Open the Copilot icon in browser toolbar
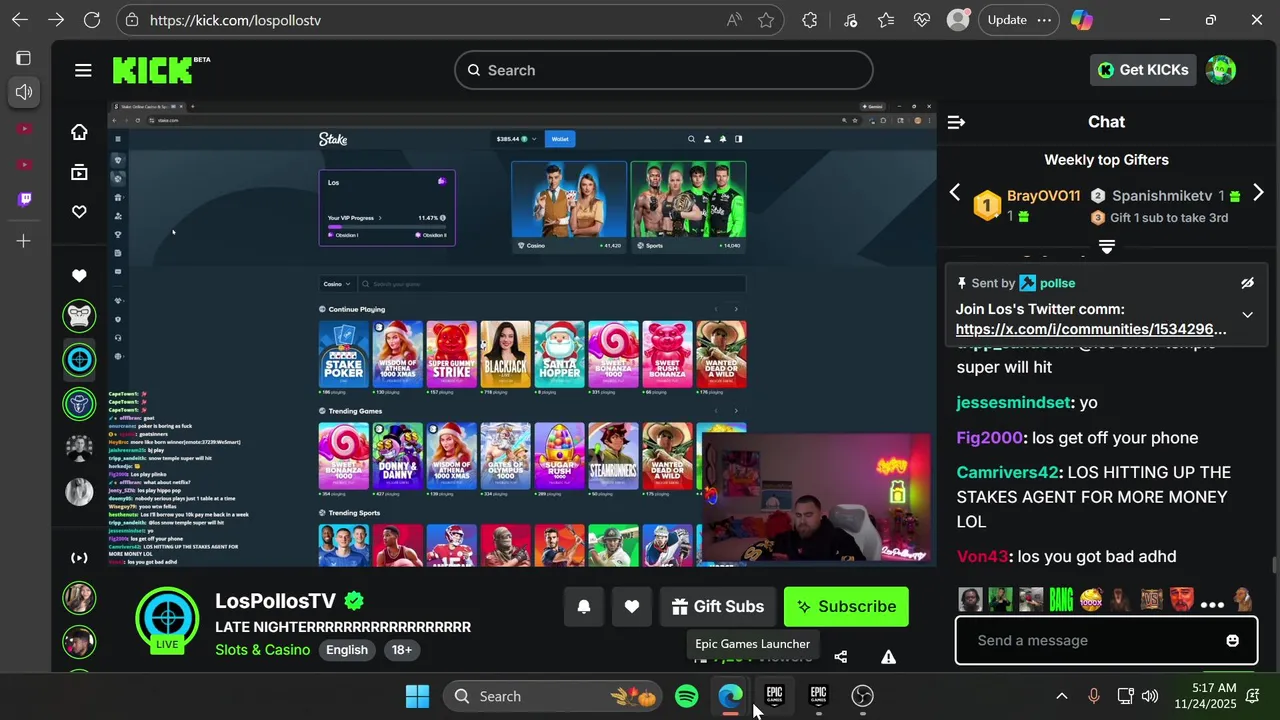 tap(1081, 20)
